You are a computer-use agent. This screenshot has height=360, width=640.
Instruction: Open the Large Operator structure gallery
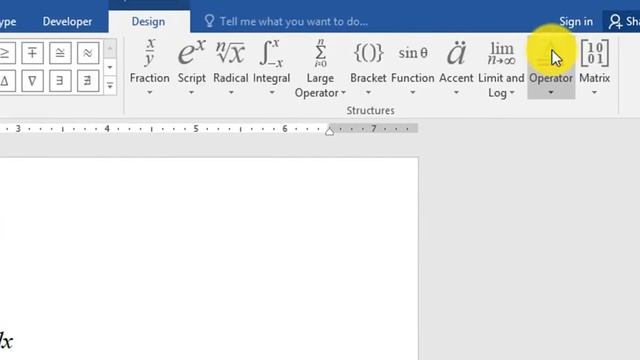coord(320,68)
